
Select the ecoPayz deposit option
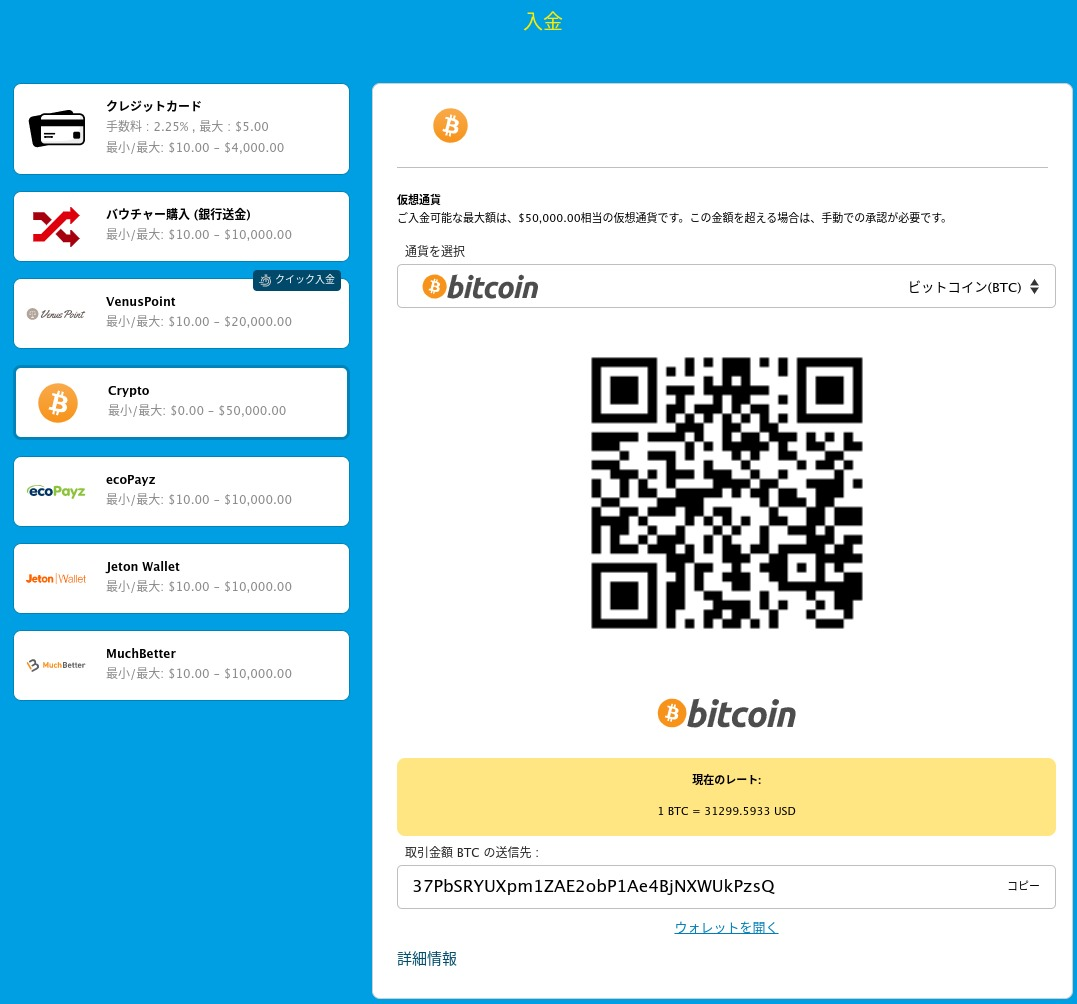click(x=181, y=492)
